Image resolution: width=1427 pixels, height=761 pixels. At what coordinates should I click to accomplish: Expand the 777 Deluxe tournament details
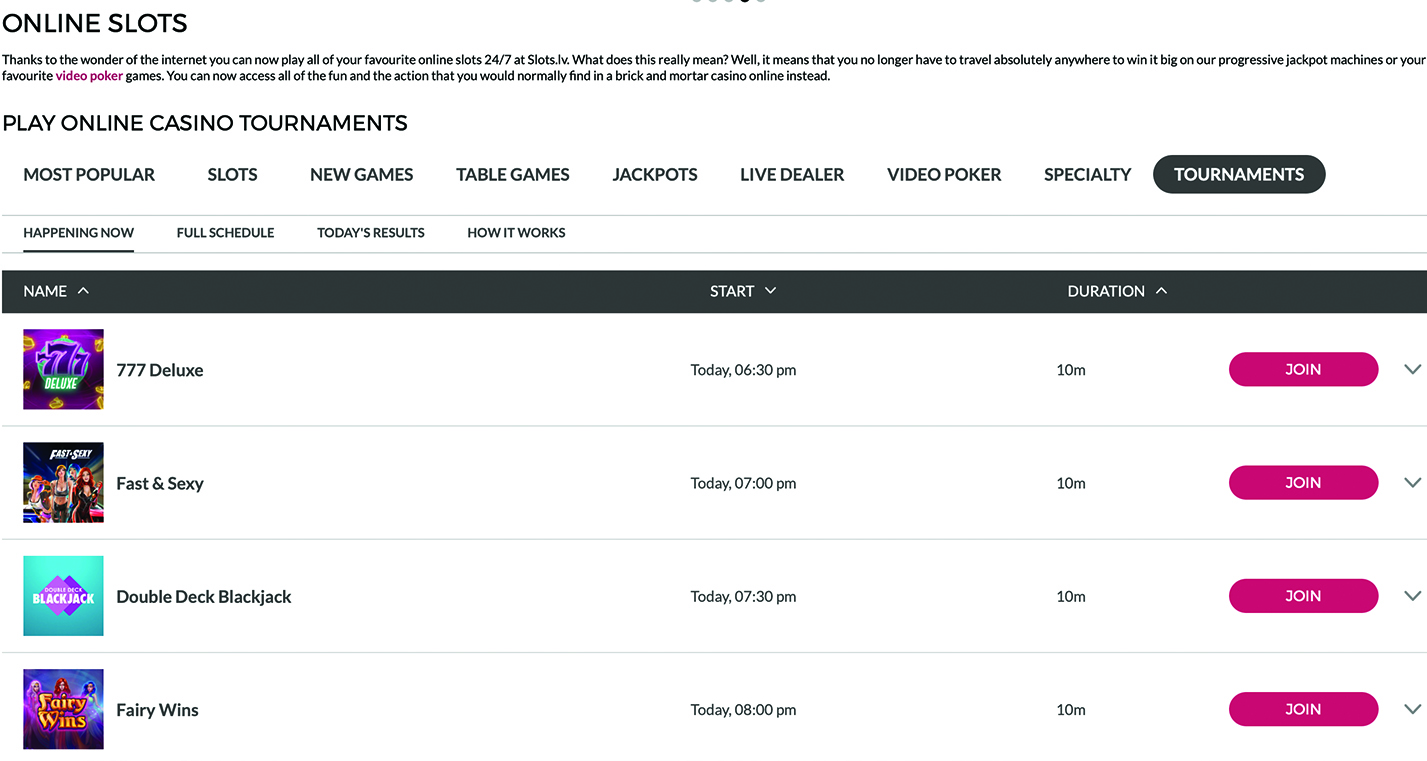[1412, 369]
